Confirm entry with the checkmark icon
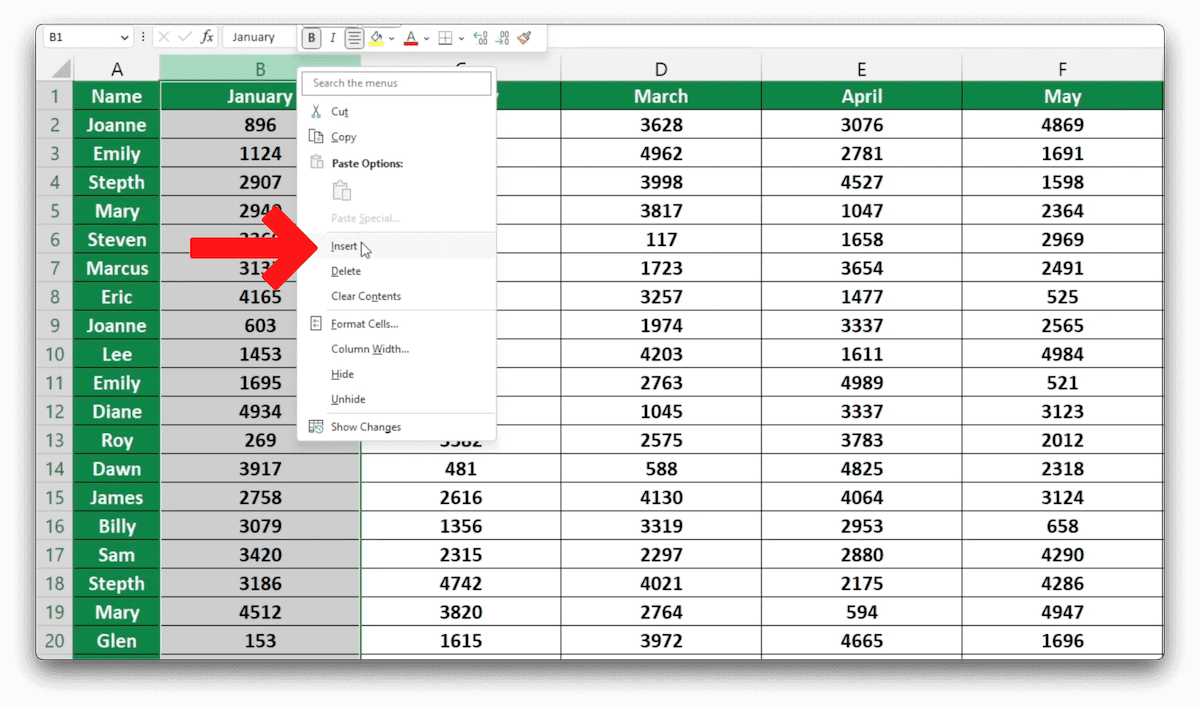 pyautogui.click(x=184, y=37)
